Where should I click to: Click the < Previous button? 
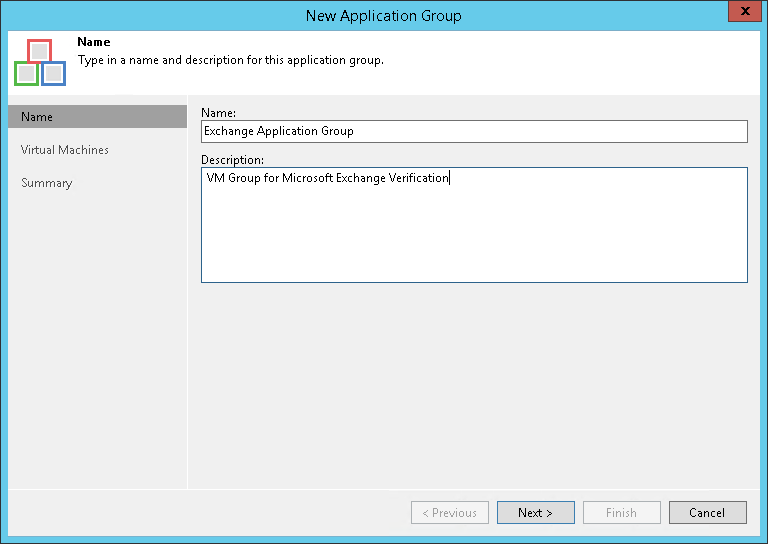click(x=450, y=513)
